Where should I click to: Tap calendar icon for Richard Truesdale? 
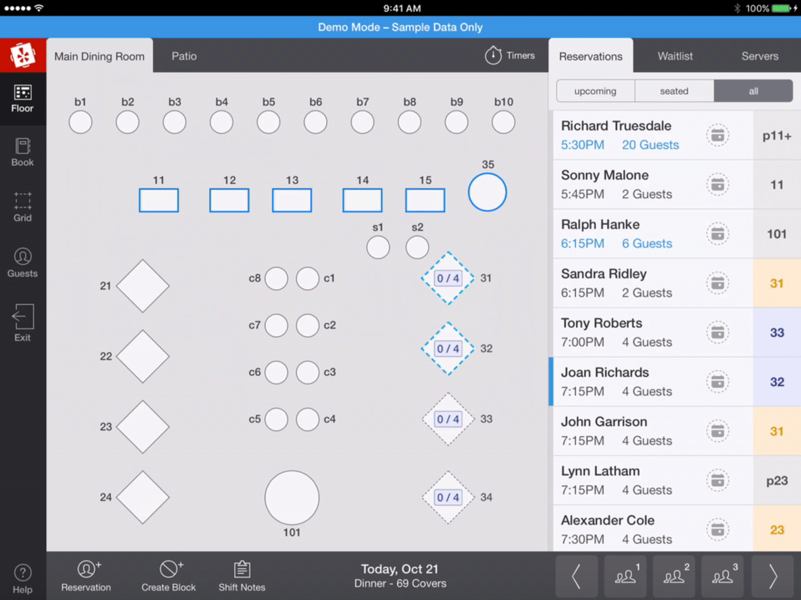(x=718, y=135)
